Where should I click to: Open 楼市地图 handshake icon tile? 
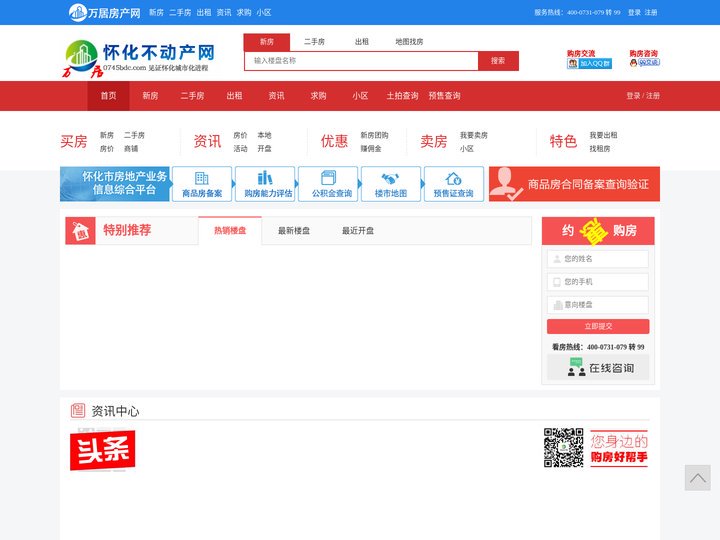click(391, 184)
